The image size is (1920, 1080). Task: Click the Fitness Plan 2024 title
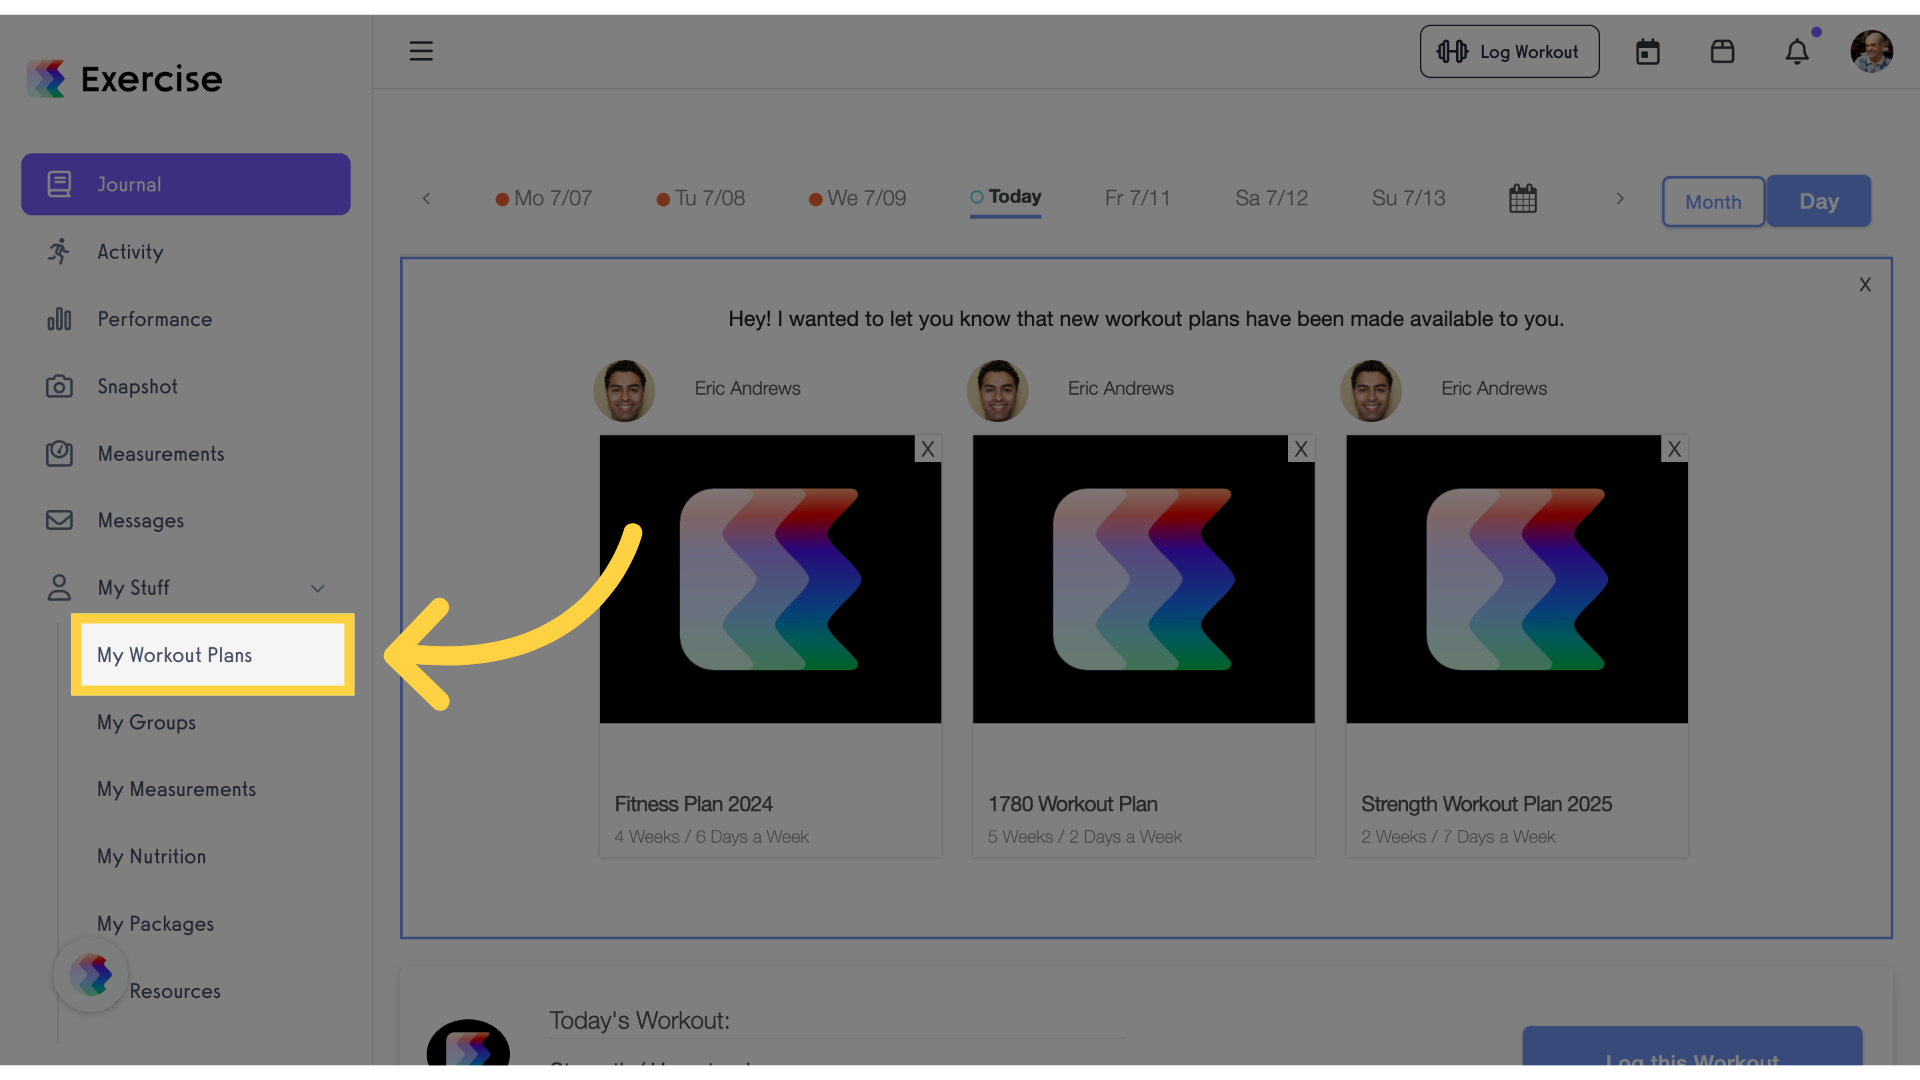693,804
